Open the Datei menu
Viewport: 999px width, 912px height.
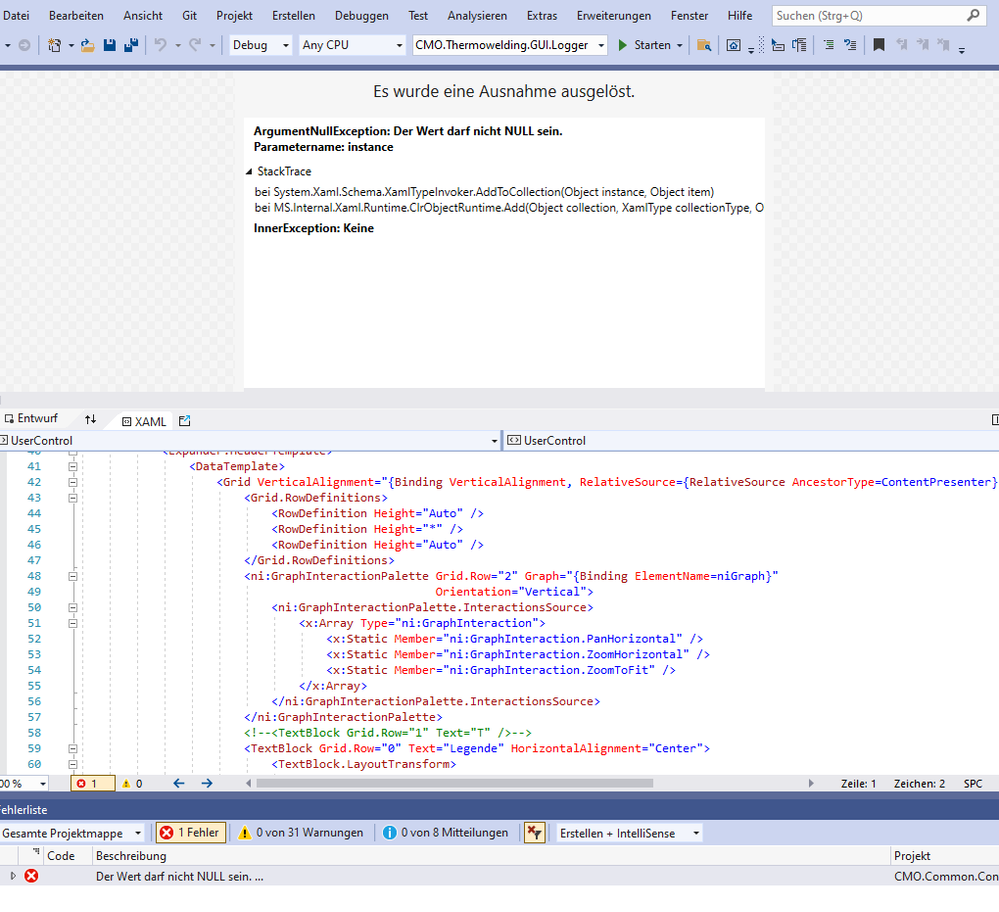click(16, 15)
